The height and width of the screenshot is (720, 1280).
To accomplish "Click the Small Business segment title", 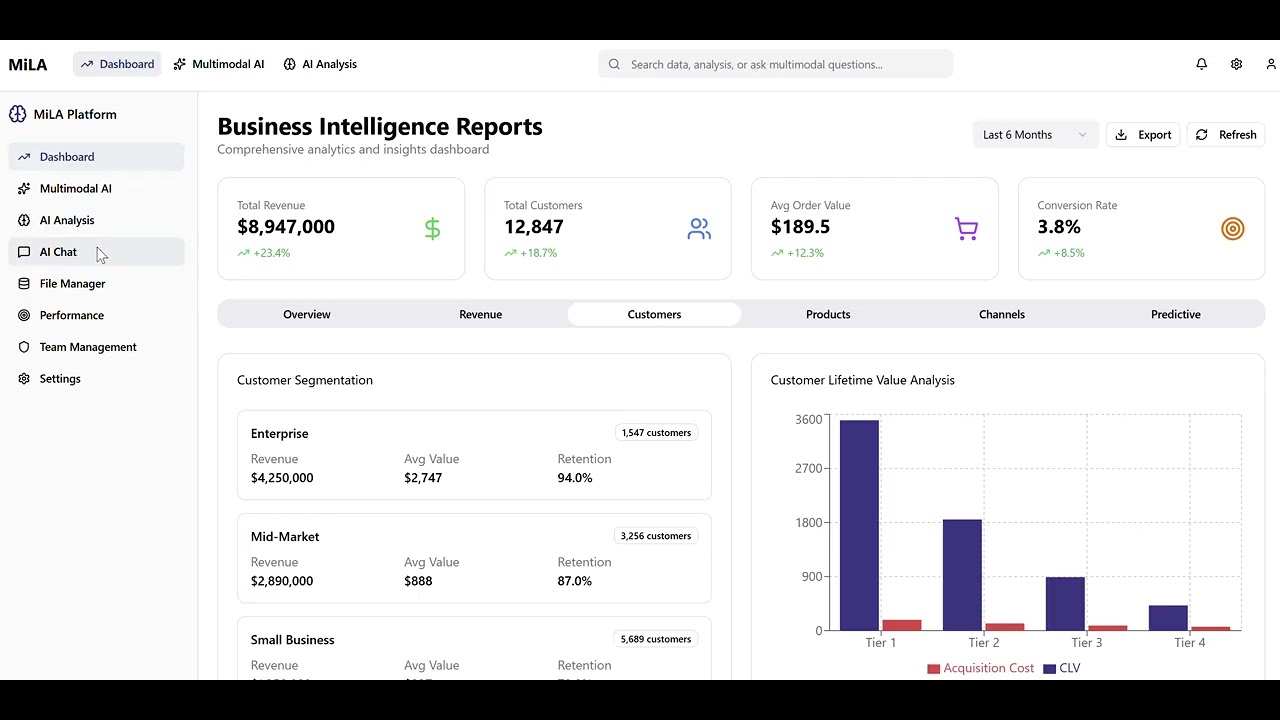I will [x=293, y=640].
